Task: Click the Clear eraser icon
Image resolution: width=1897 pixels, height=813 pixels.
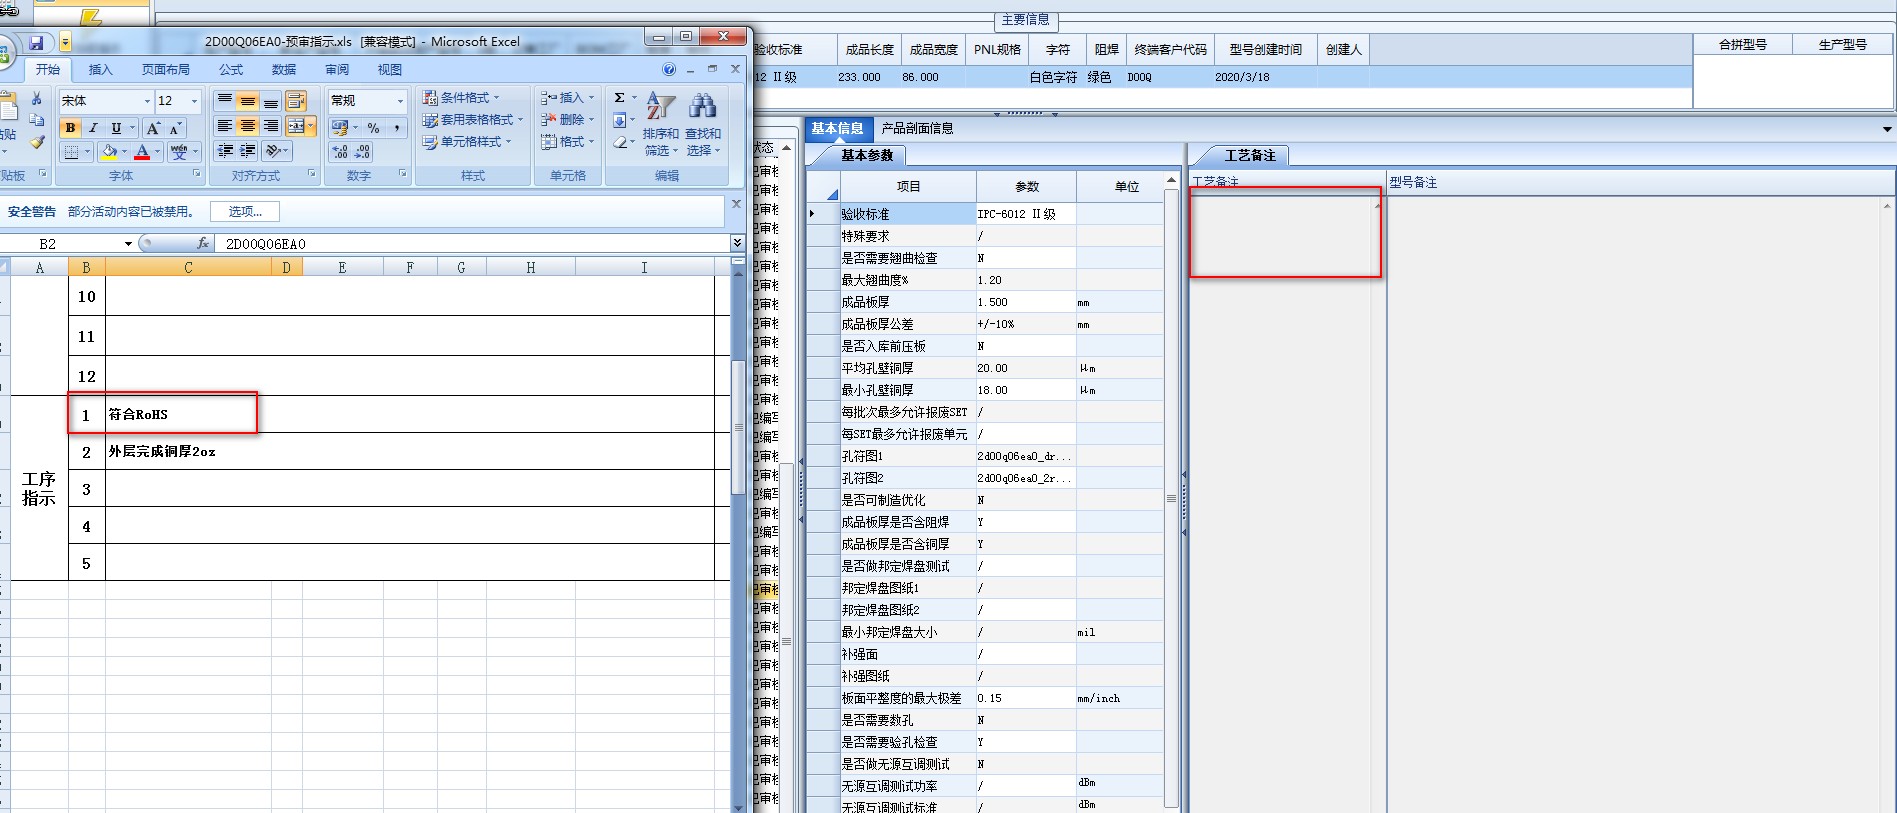Action: point(620,143)
